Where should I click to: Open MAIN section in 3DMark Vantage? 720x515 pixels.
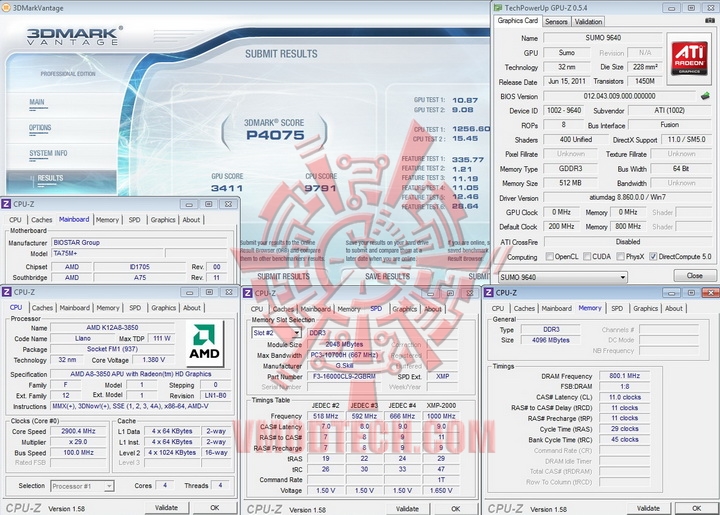pyautogui.click(x=37, y=102)
